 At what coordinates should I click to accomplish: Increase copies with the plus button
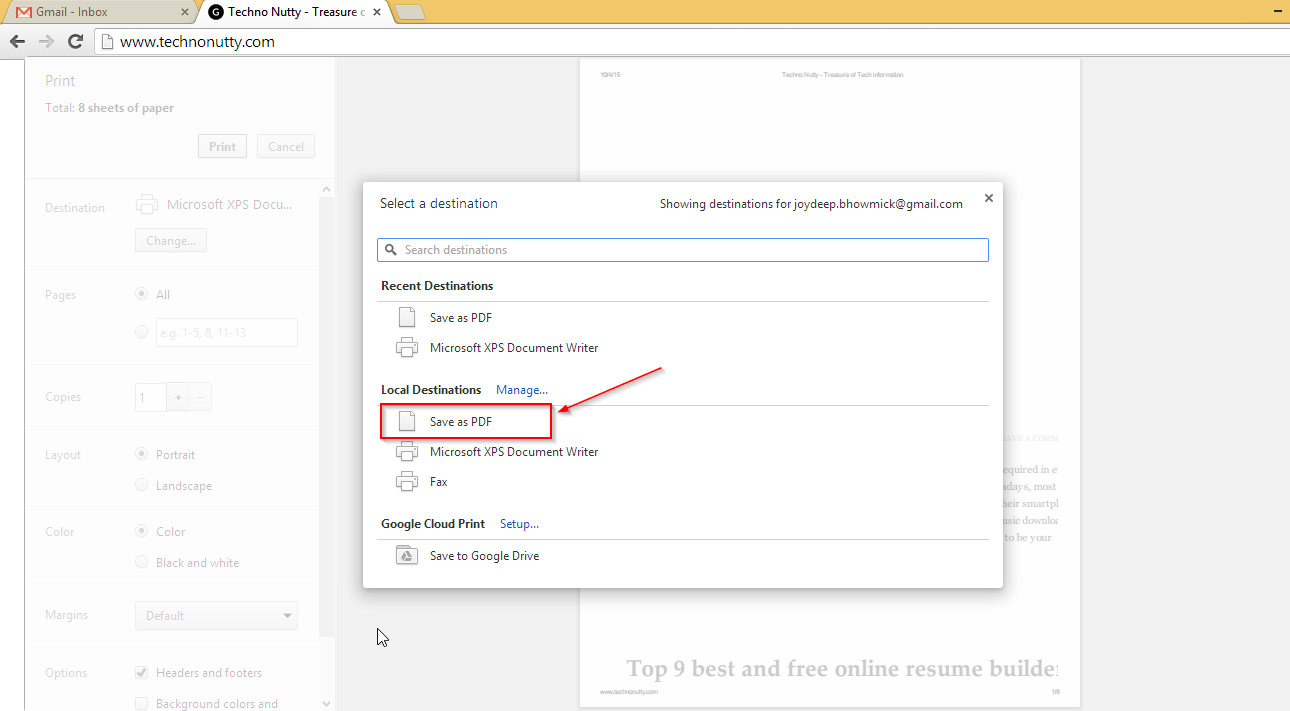(178, 397)
